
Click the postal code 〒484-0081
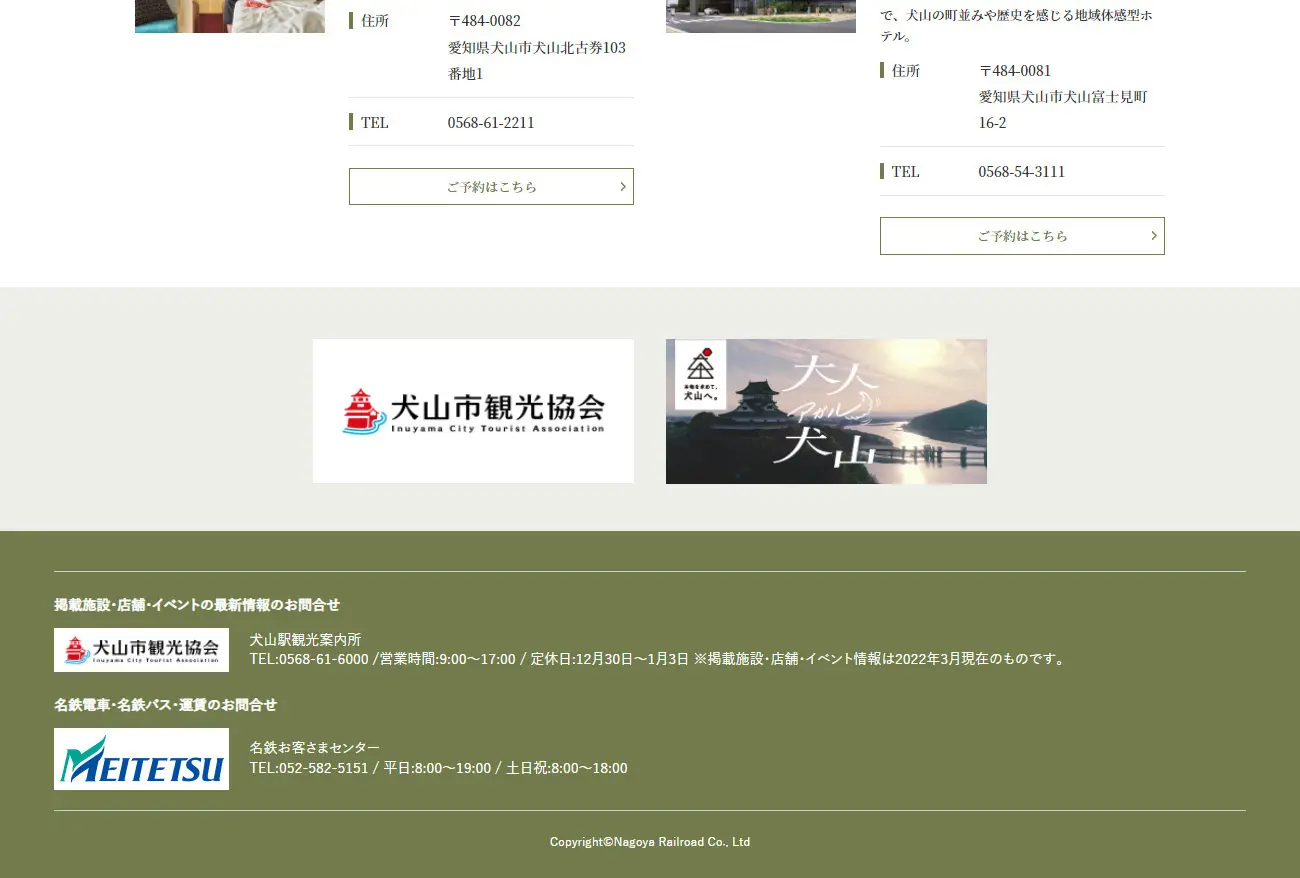coord(1015,71)
